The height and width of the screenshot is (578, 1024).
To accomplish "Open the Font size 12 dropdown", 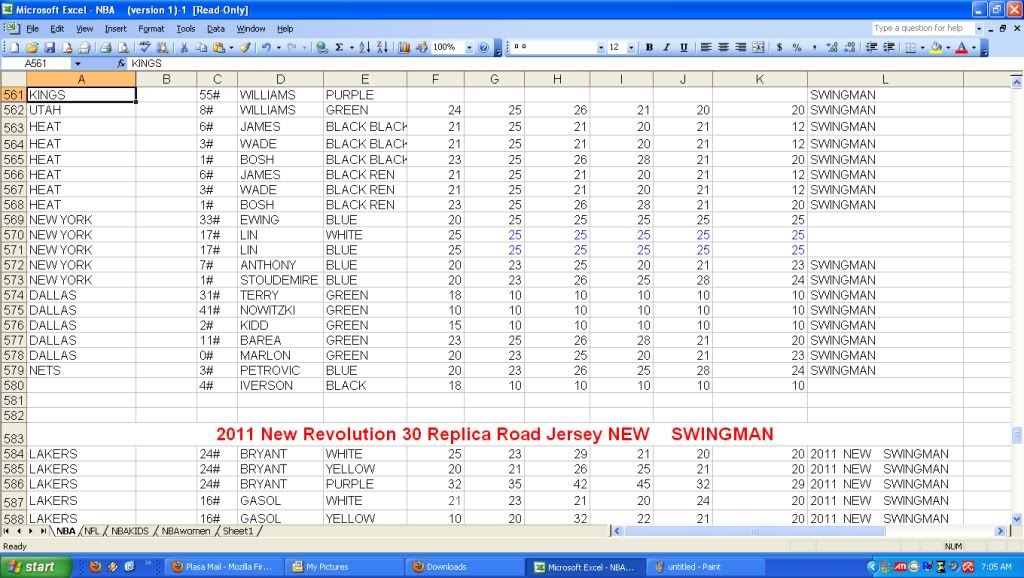I will [631, 48].
